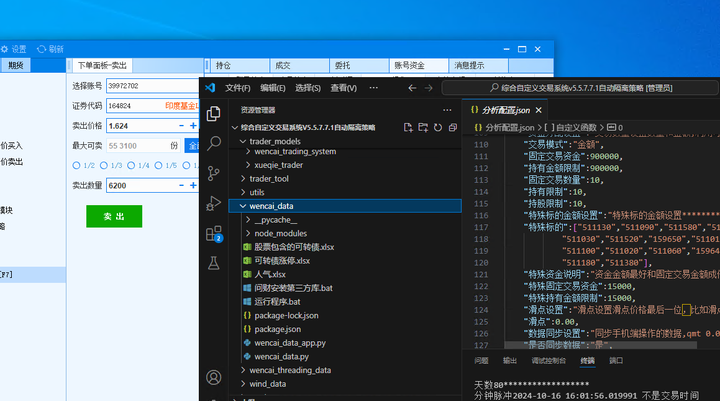Select the 1/5 quantity radio button
720x401 pixels.
point(158,165)
